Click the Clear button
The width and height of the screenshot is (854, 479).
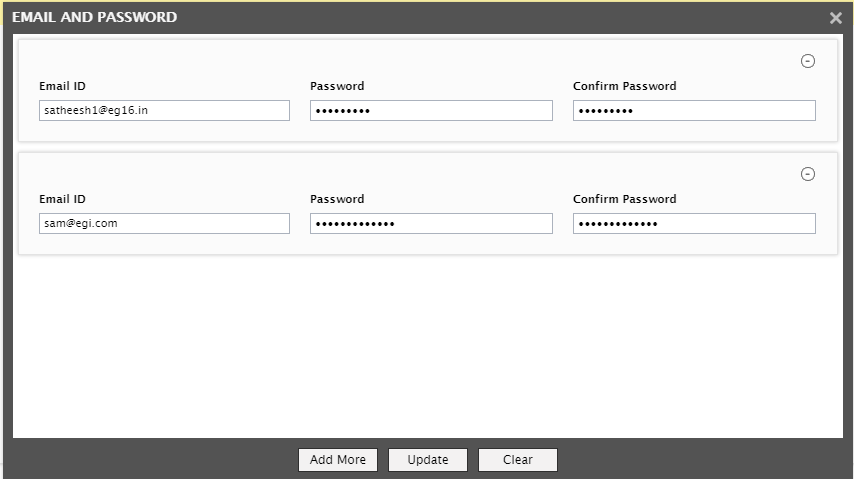coord(517,460)
